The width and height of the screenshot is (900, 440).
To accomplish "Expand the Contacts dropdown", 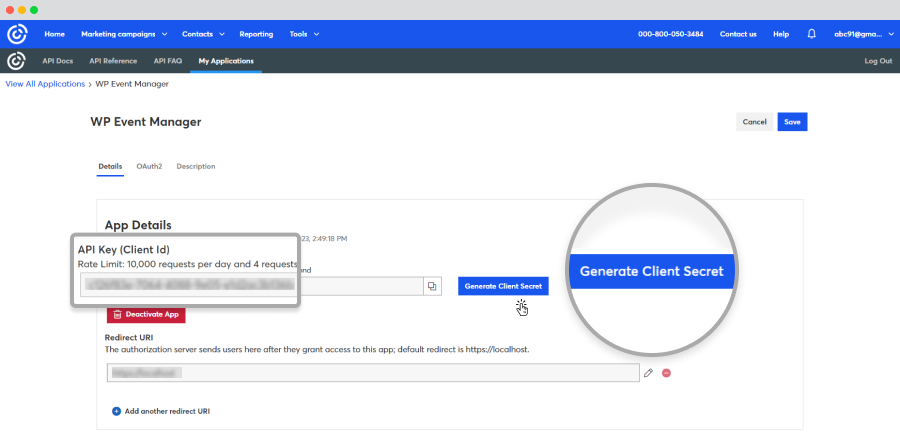I will click(203, 34).
